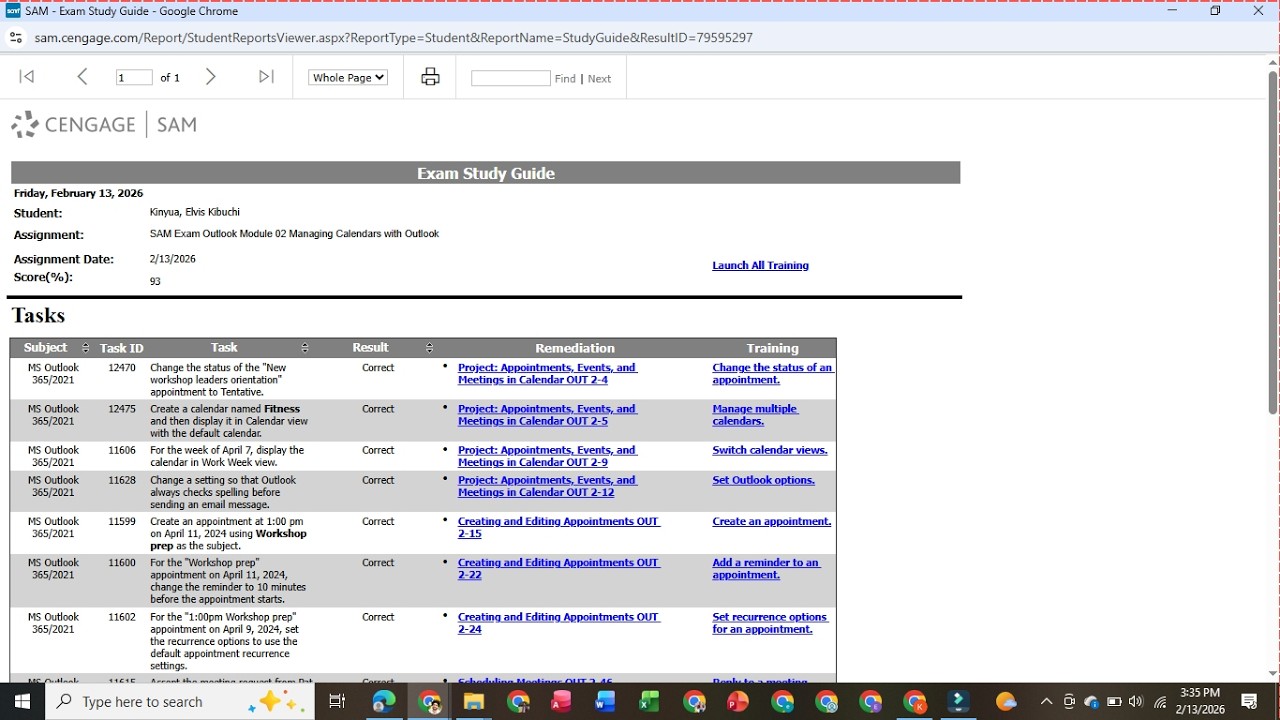Image resolution: width=1280 pixels, height=720 pixels.
Task: Click the site info icon in address bar
Action: (x=15, y=38)
